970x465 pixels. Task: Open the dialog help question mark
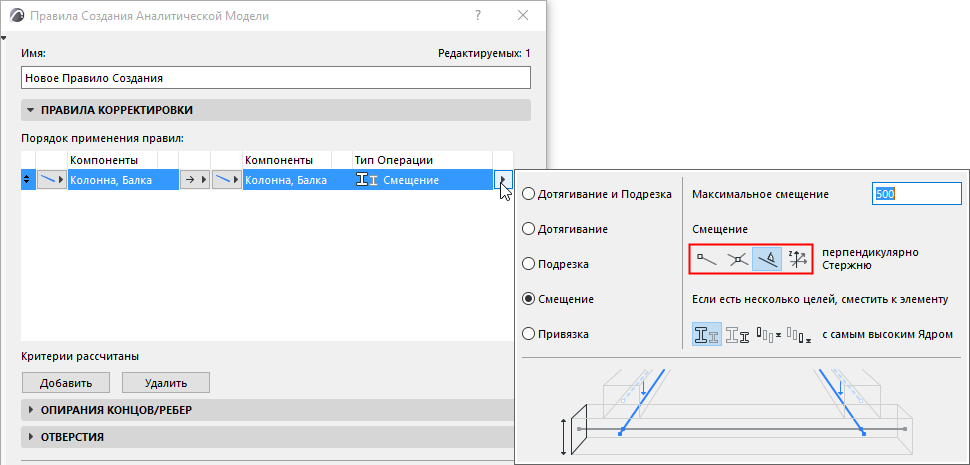(478, 16)
